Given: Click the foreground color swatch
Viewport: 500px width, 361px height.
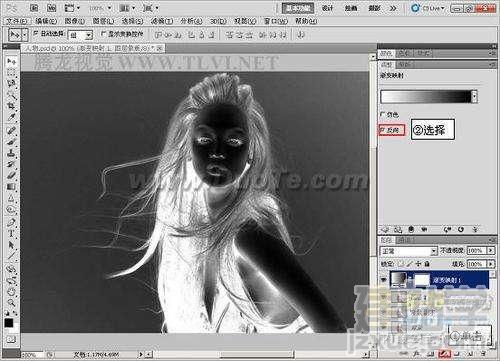Looking at the screenshot, I should [x=9, y=323].
